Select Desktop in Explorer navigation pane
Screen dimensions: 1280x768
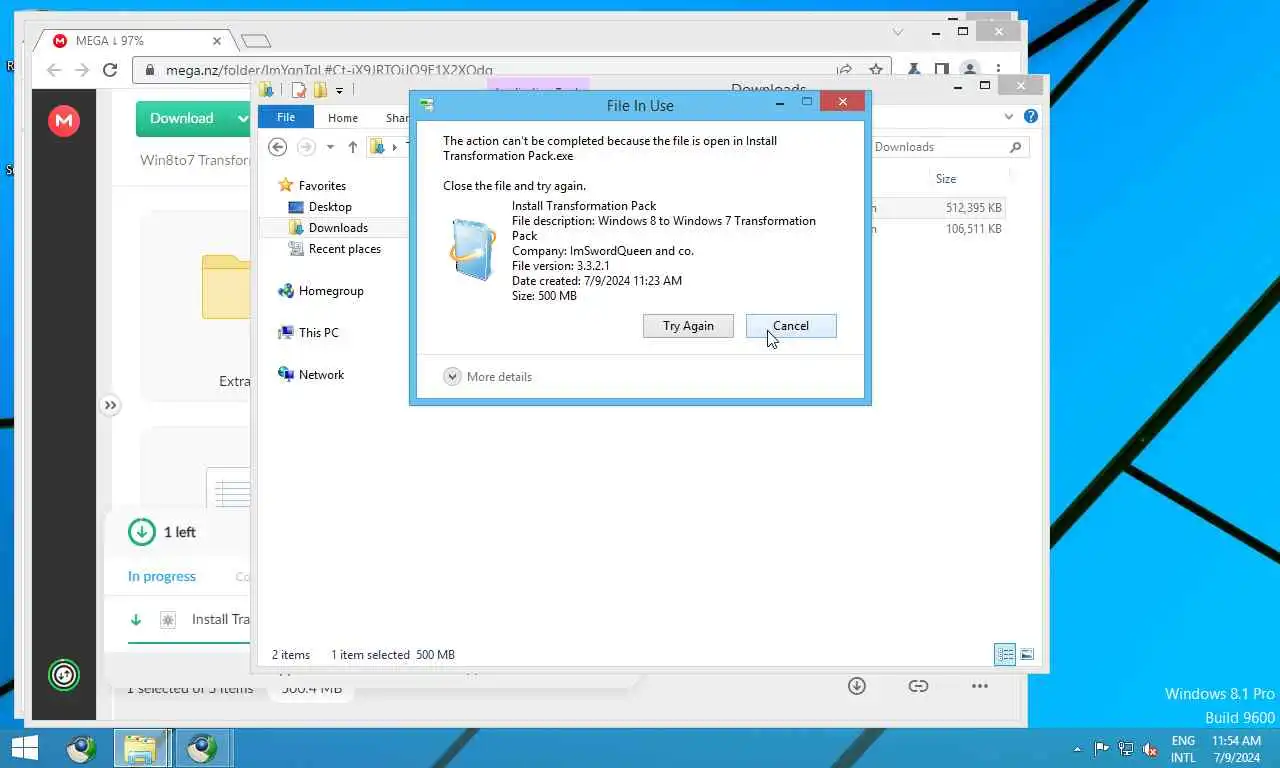coord(320,207)
